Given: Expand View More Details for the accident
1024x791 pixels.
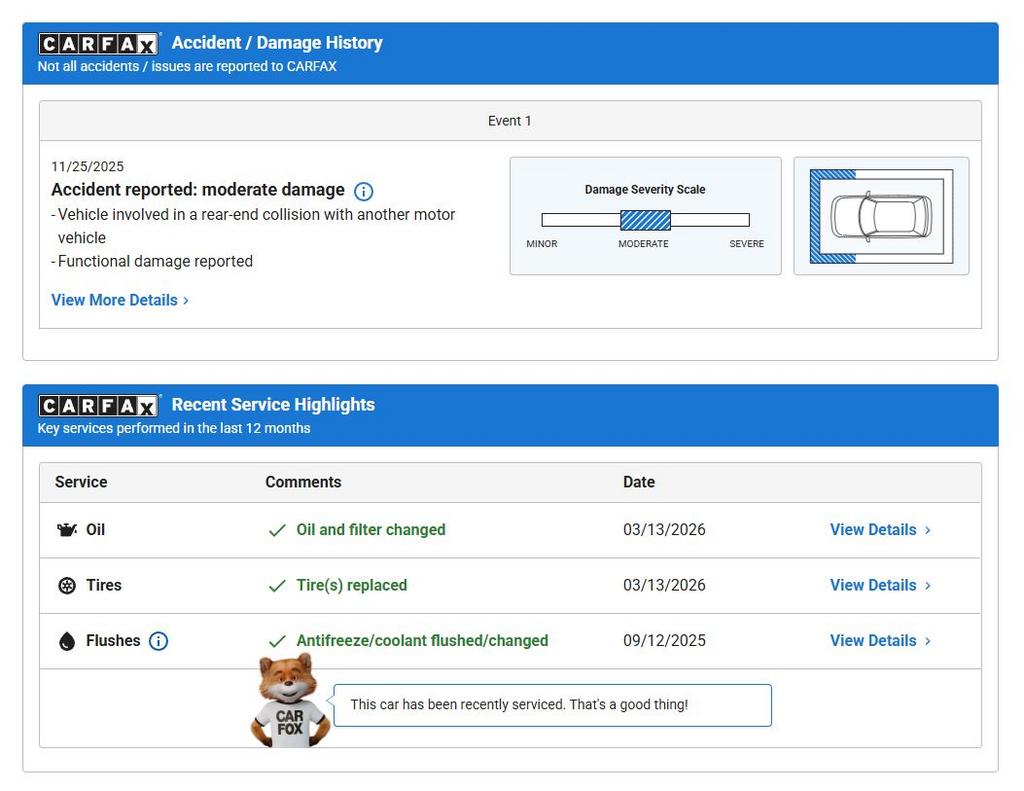Looking at the screenshot, I should [119, 300].
